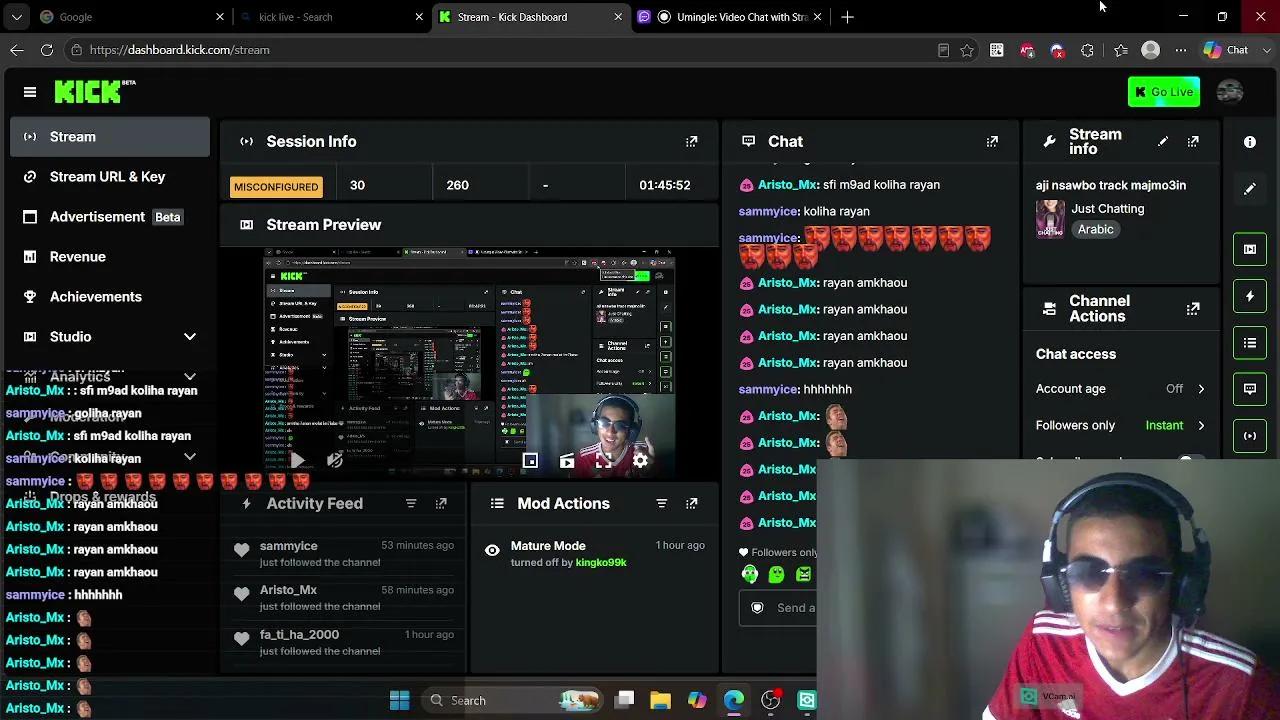Pop out the Mod Actions panel
The image size is (1280, 720).
click(692, 504)
